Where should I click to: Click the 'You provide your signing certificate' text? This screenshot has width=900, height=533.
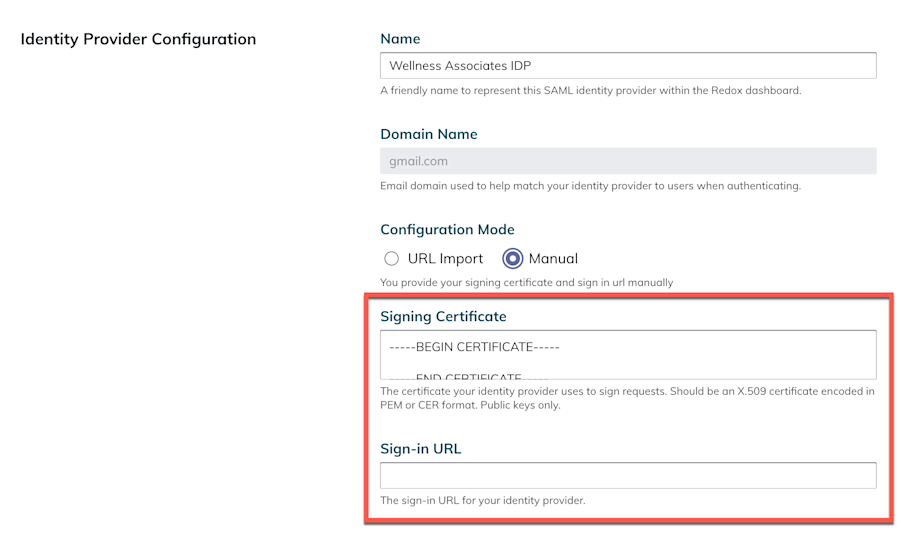click(x=526, y=282)
